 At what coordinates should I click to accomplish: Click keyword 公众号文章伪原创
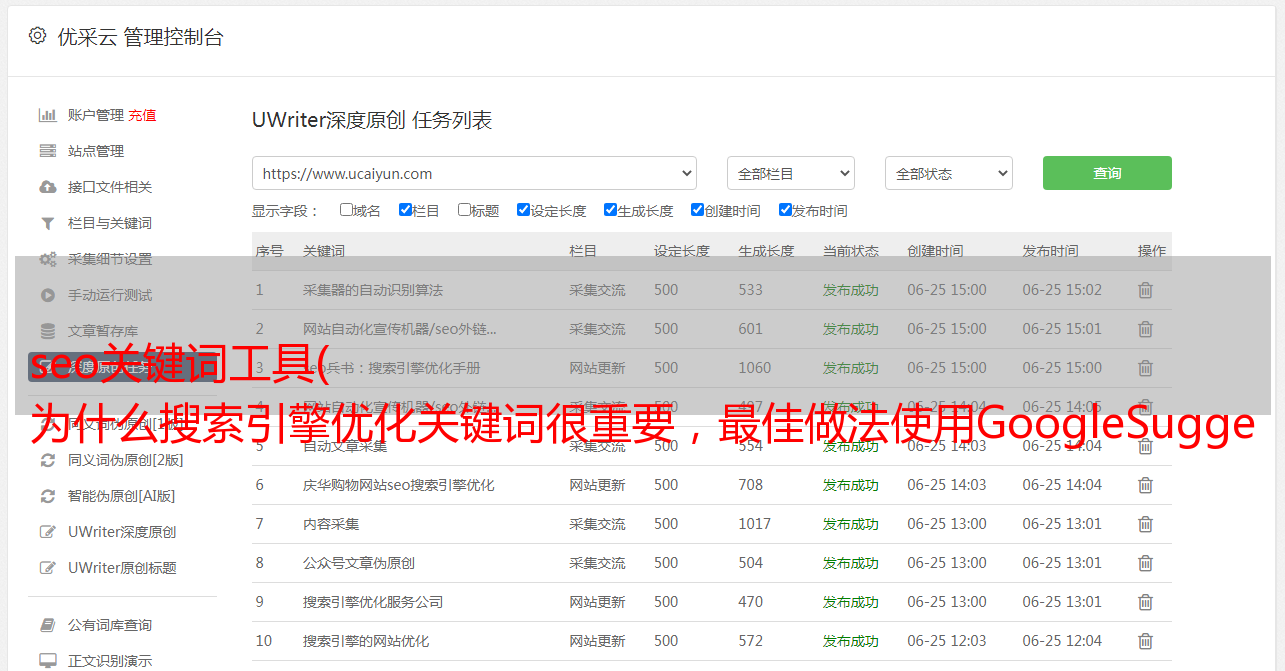(x=359, y=563)
